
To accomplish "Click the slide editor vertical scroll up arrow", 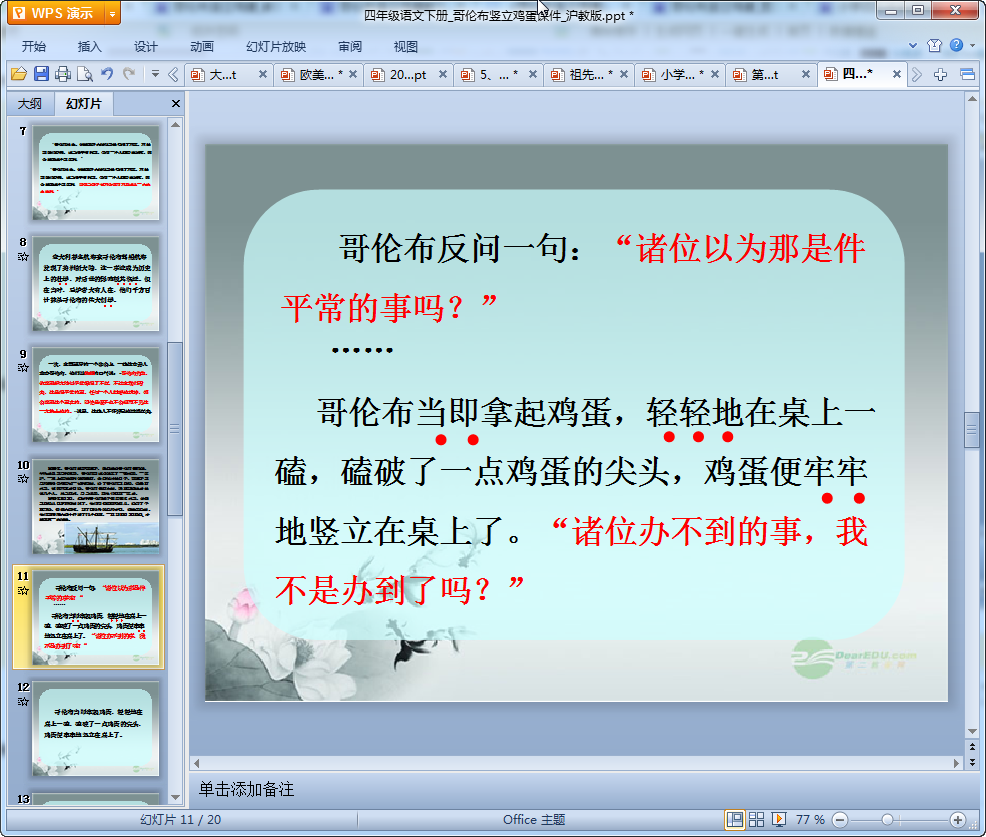I will 972,99.
